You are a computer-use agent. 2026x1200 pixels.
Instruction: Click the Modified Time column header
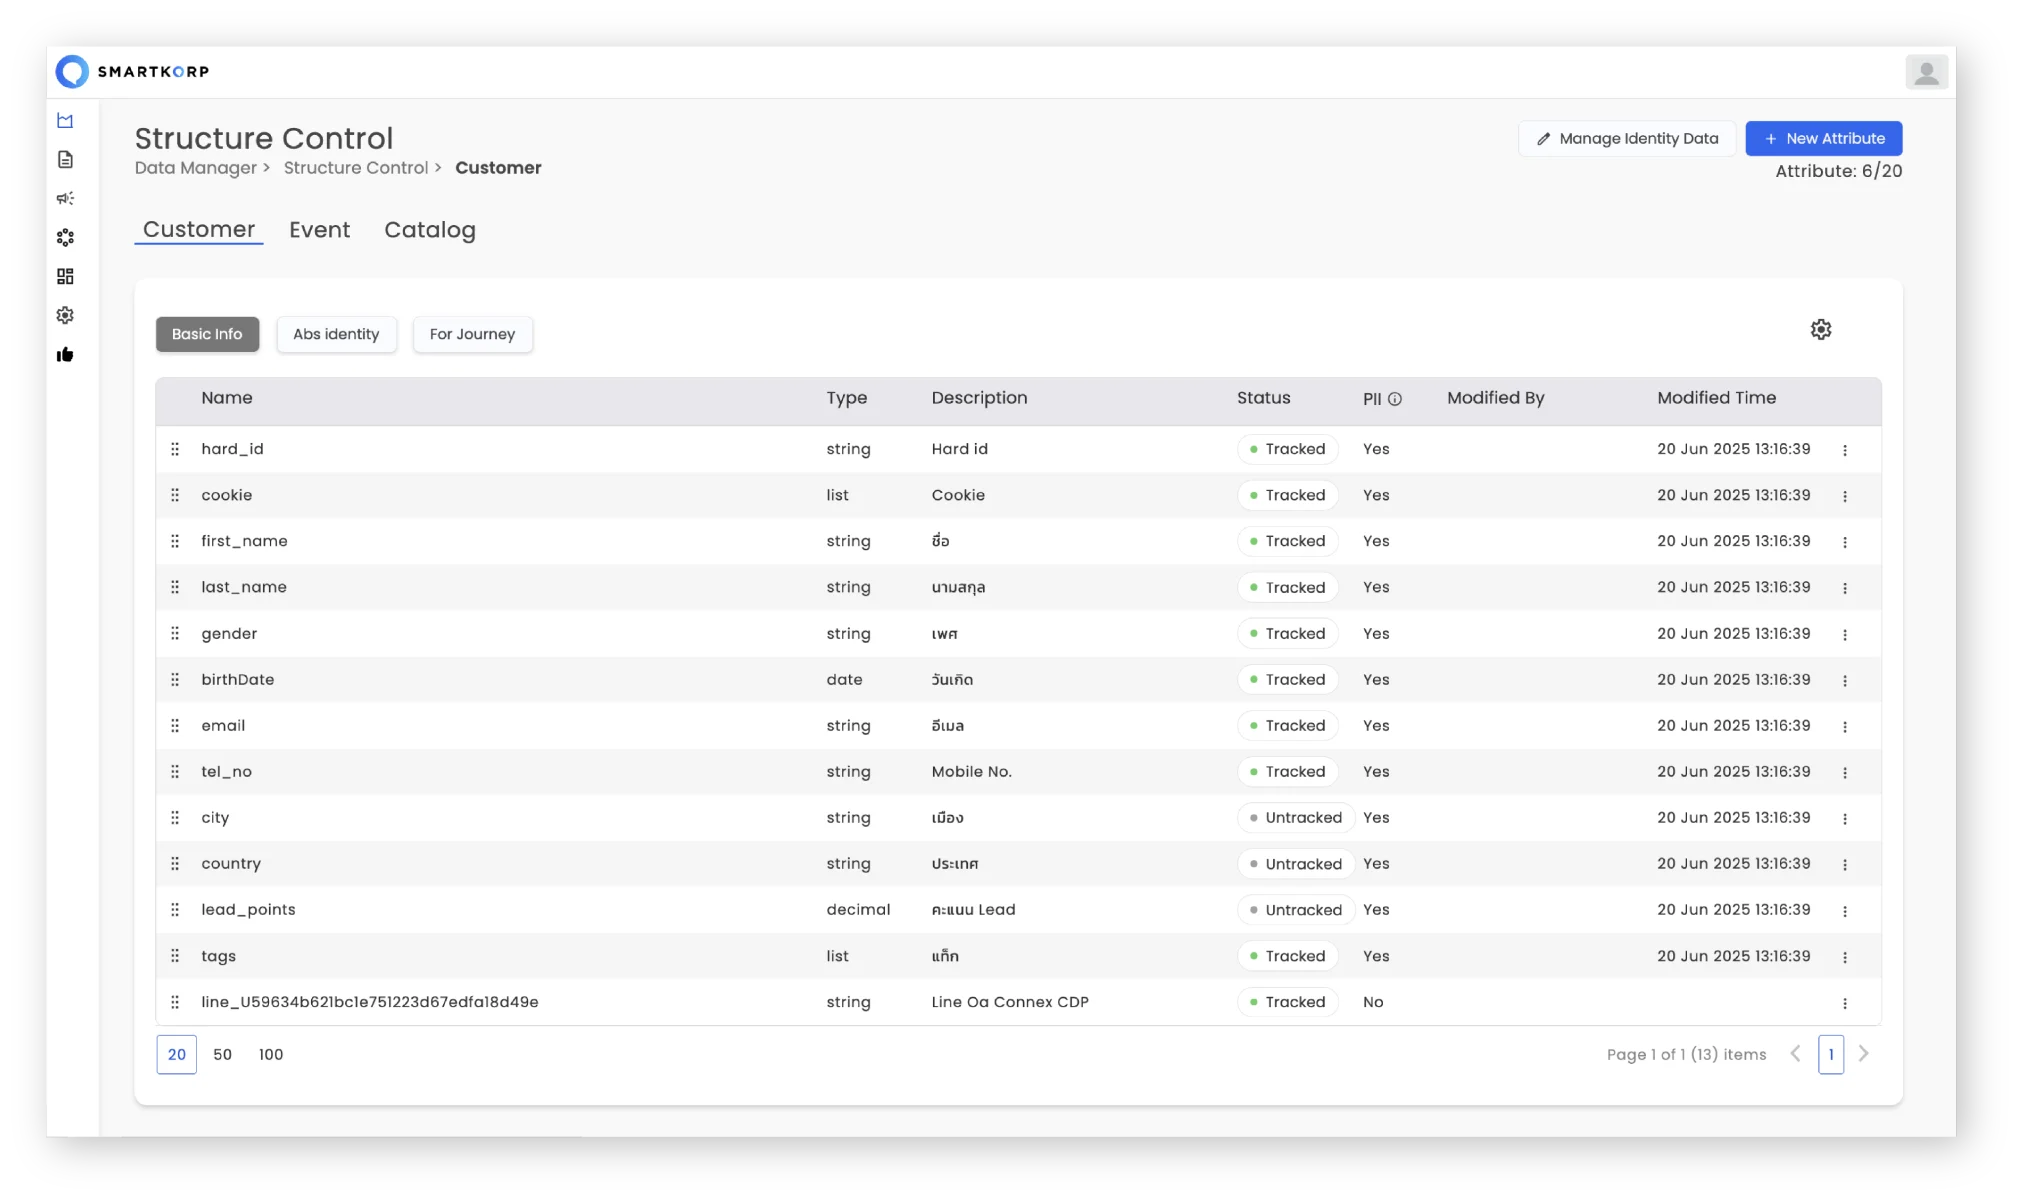[x=1717, y=398]
